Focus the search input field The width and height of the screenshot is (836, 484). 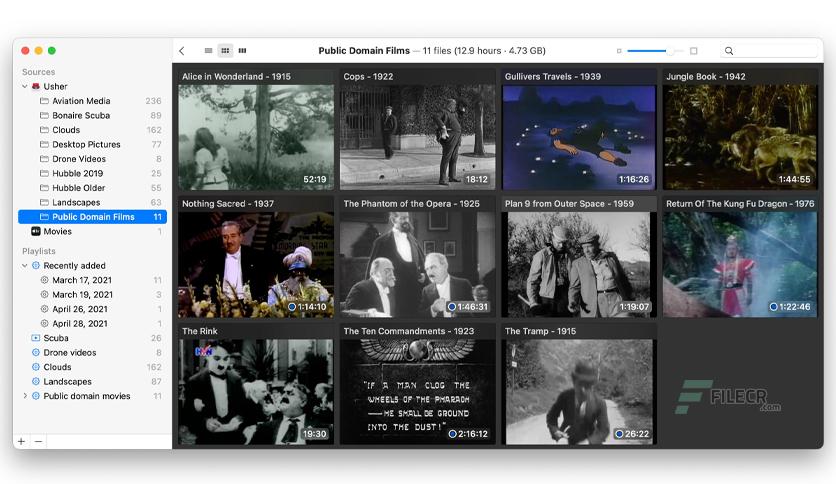pyautogui.click(x=768, y=51)
